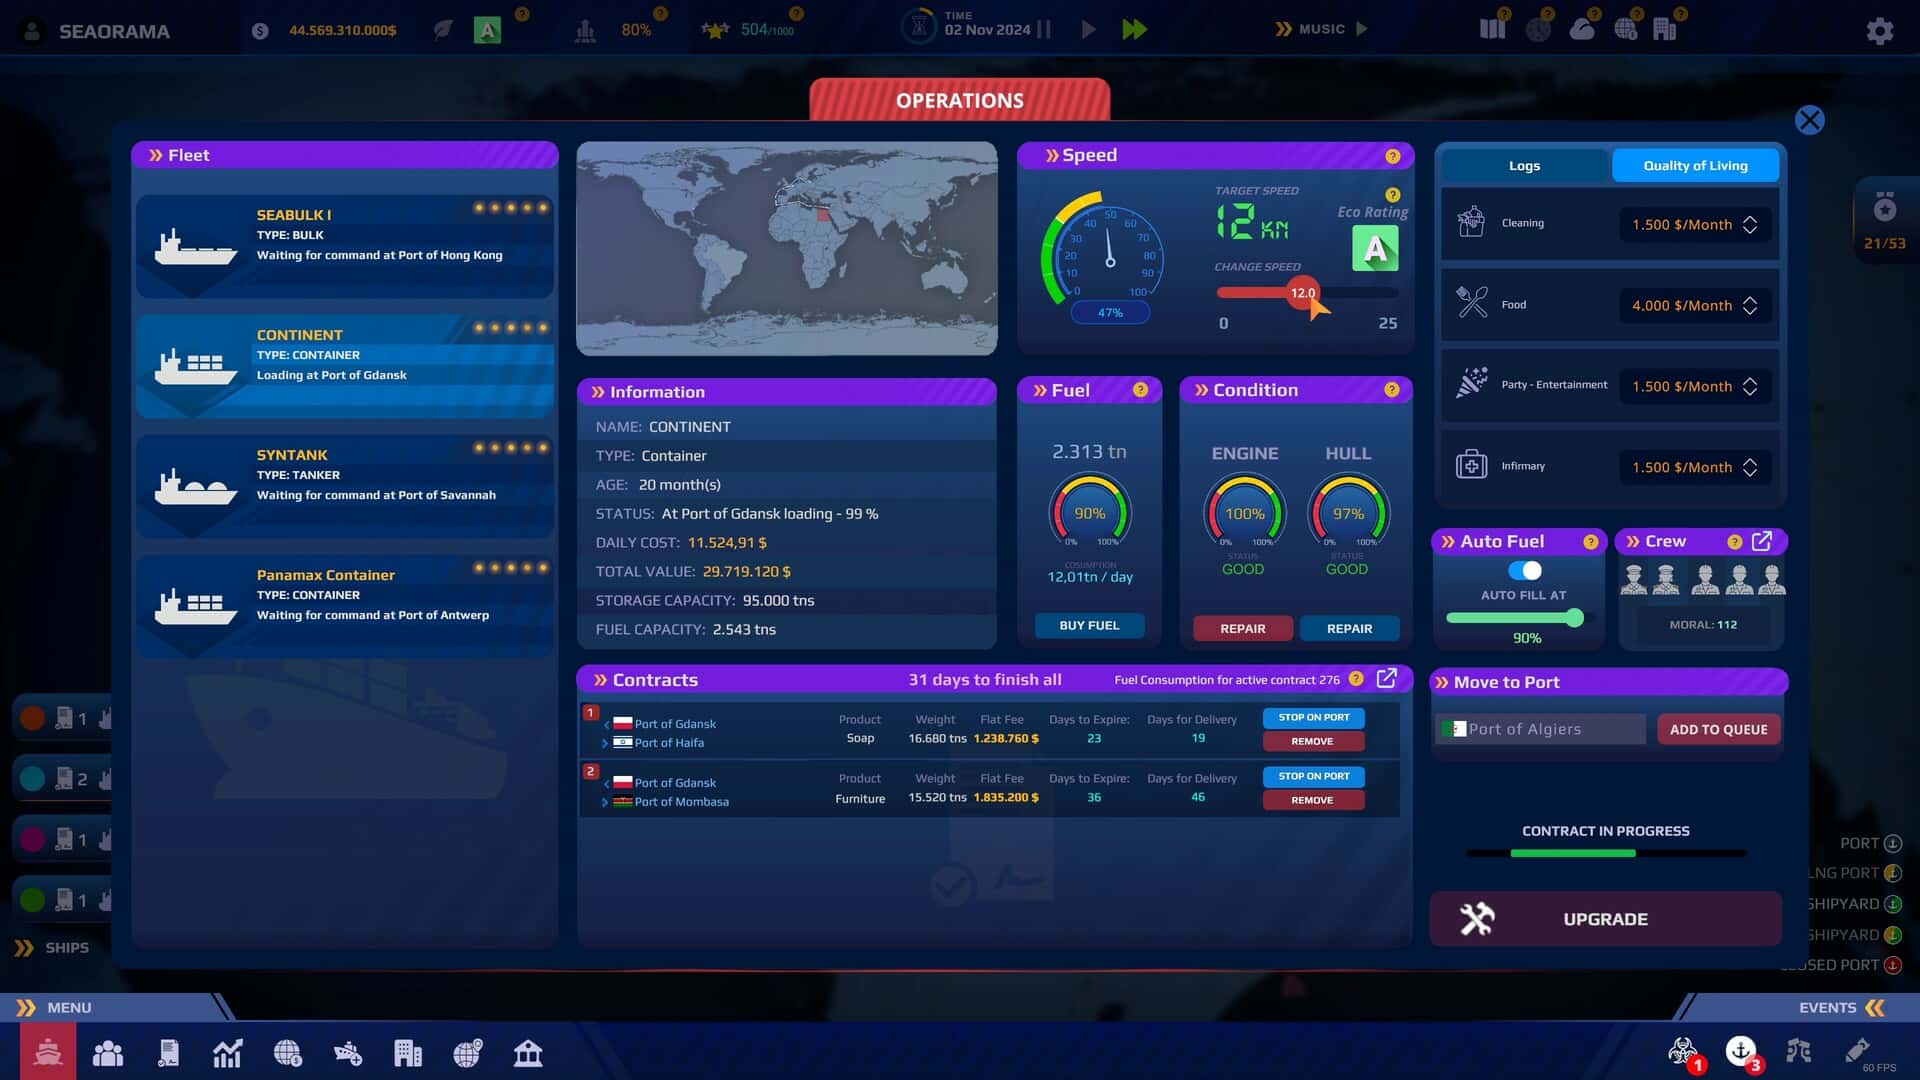Pause the game time
Viewport: 1920px width, 1080px height.
1044,29
